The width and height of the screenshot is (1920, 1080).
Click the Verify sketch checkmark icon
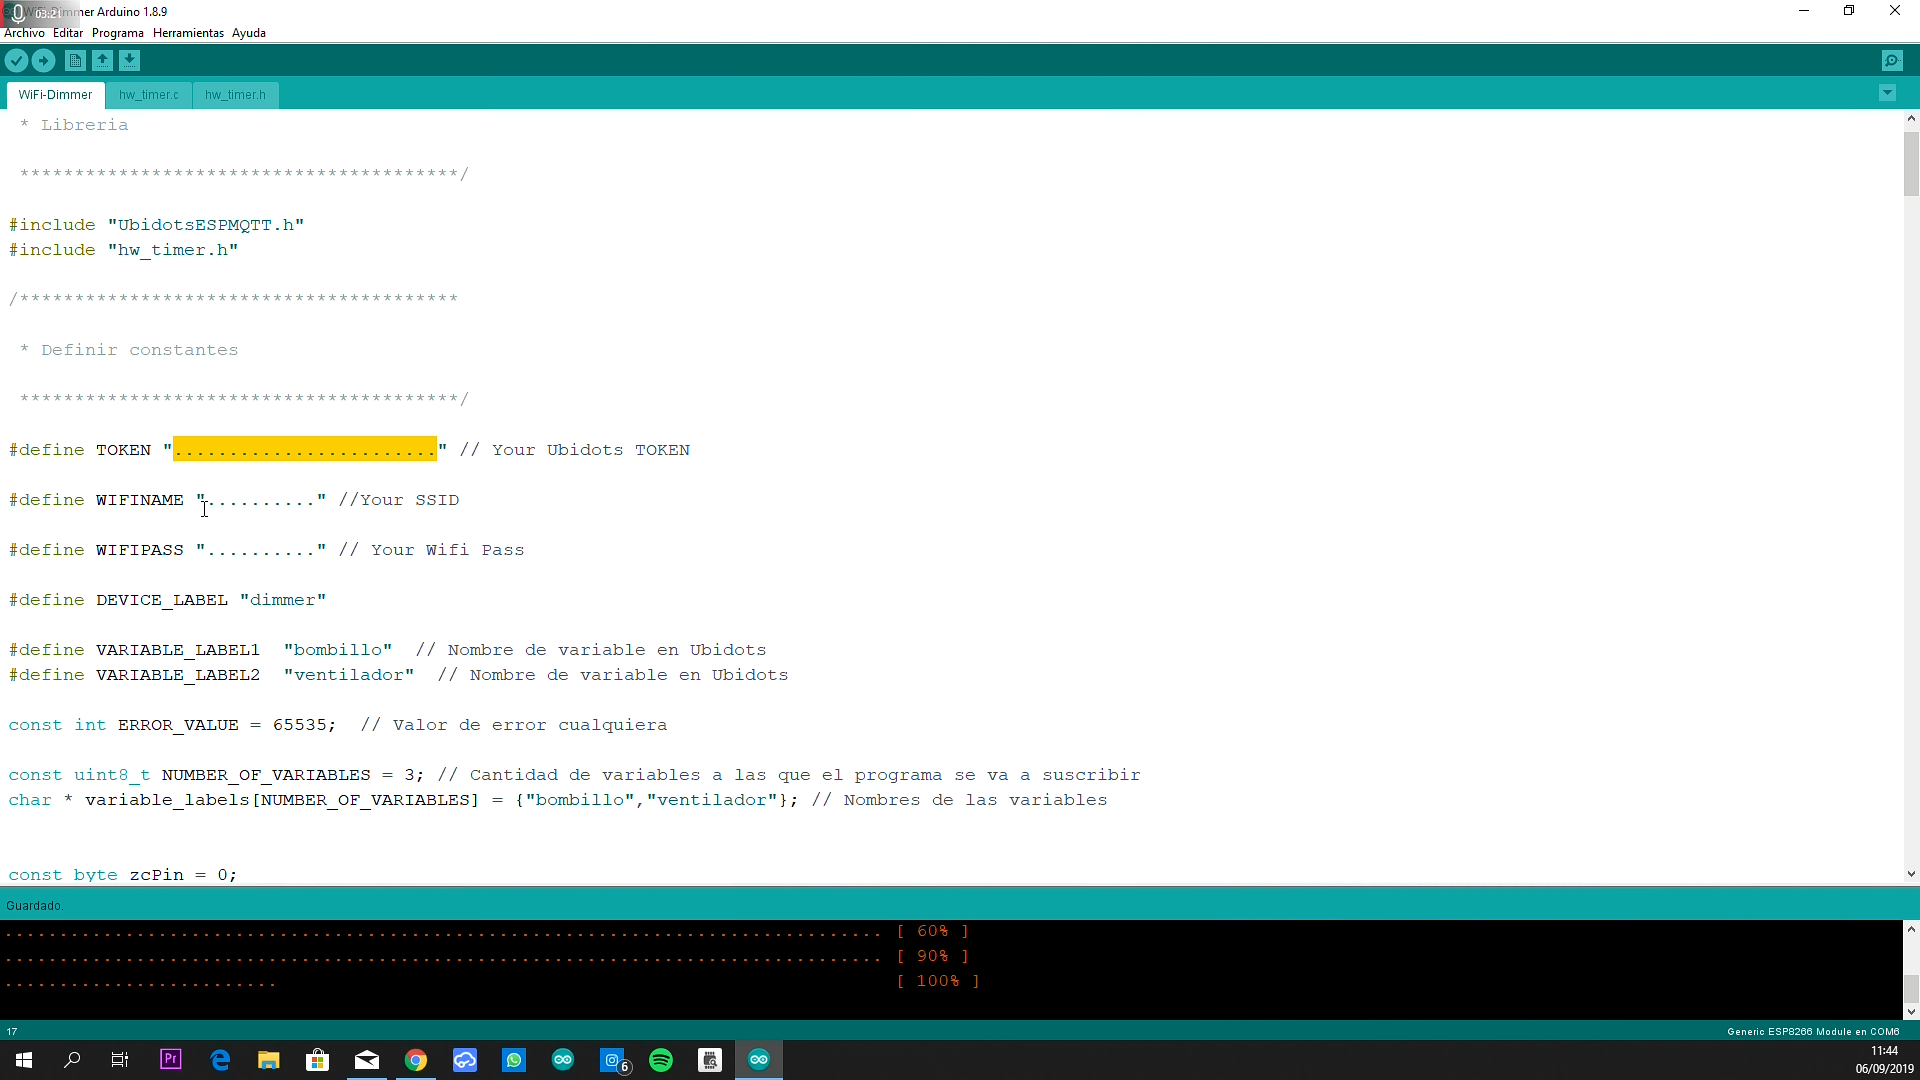[16, 61]
